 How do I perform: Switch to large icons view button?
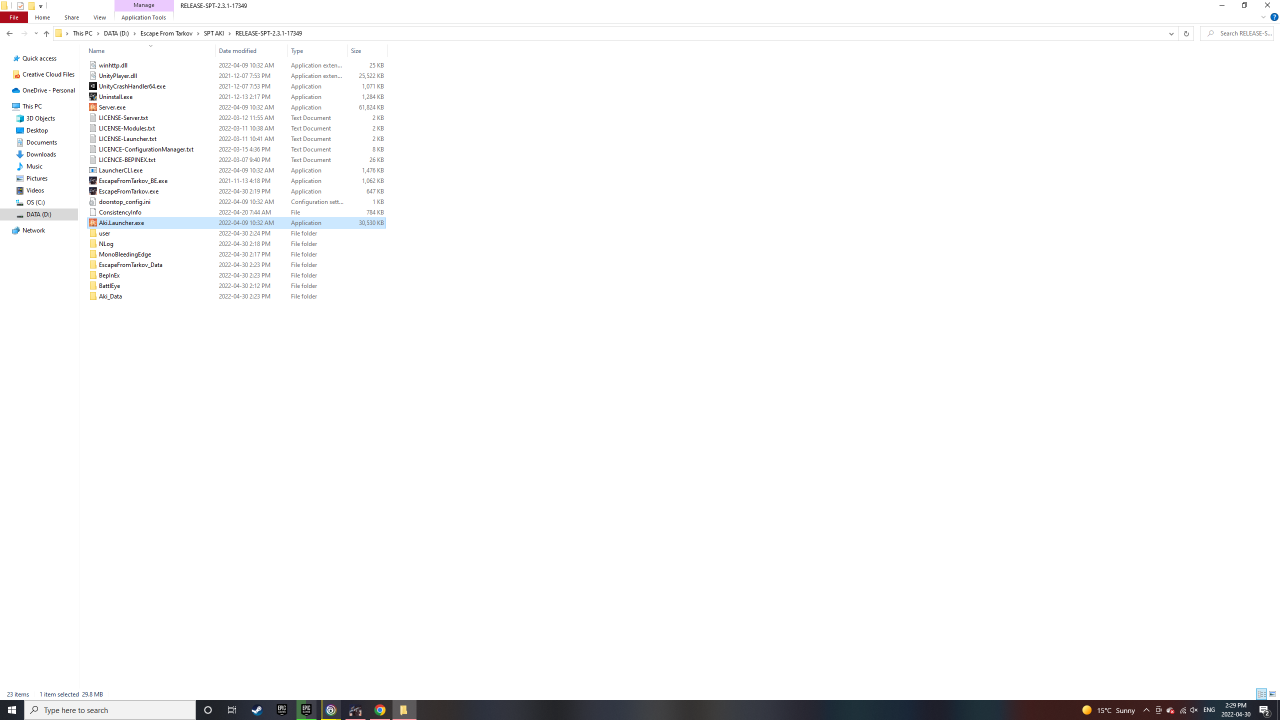pyautogui.click(x=1272, y=694)
